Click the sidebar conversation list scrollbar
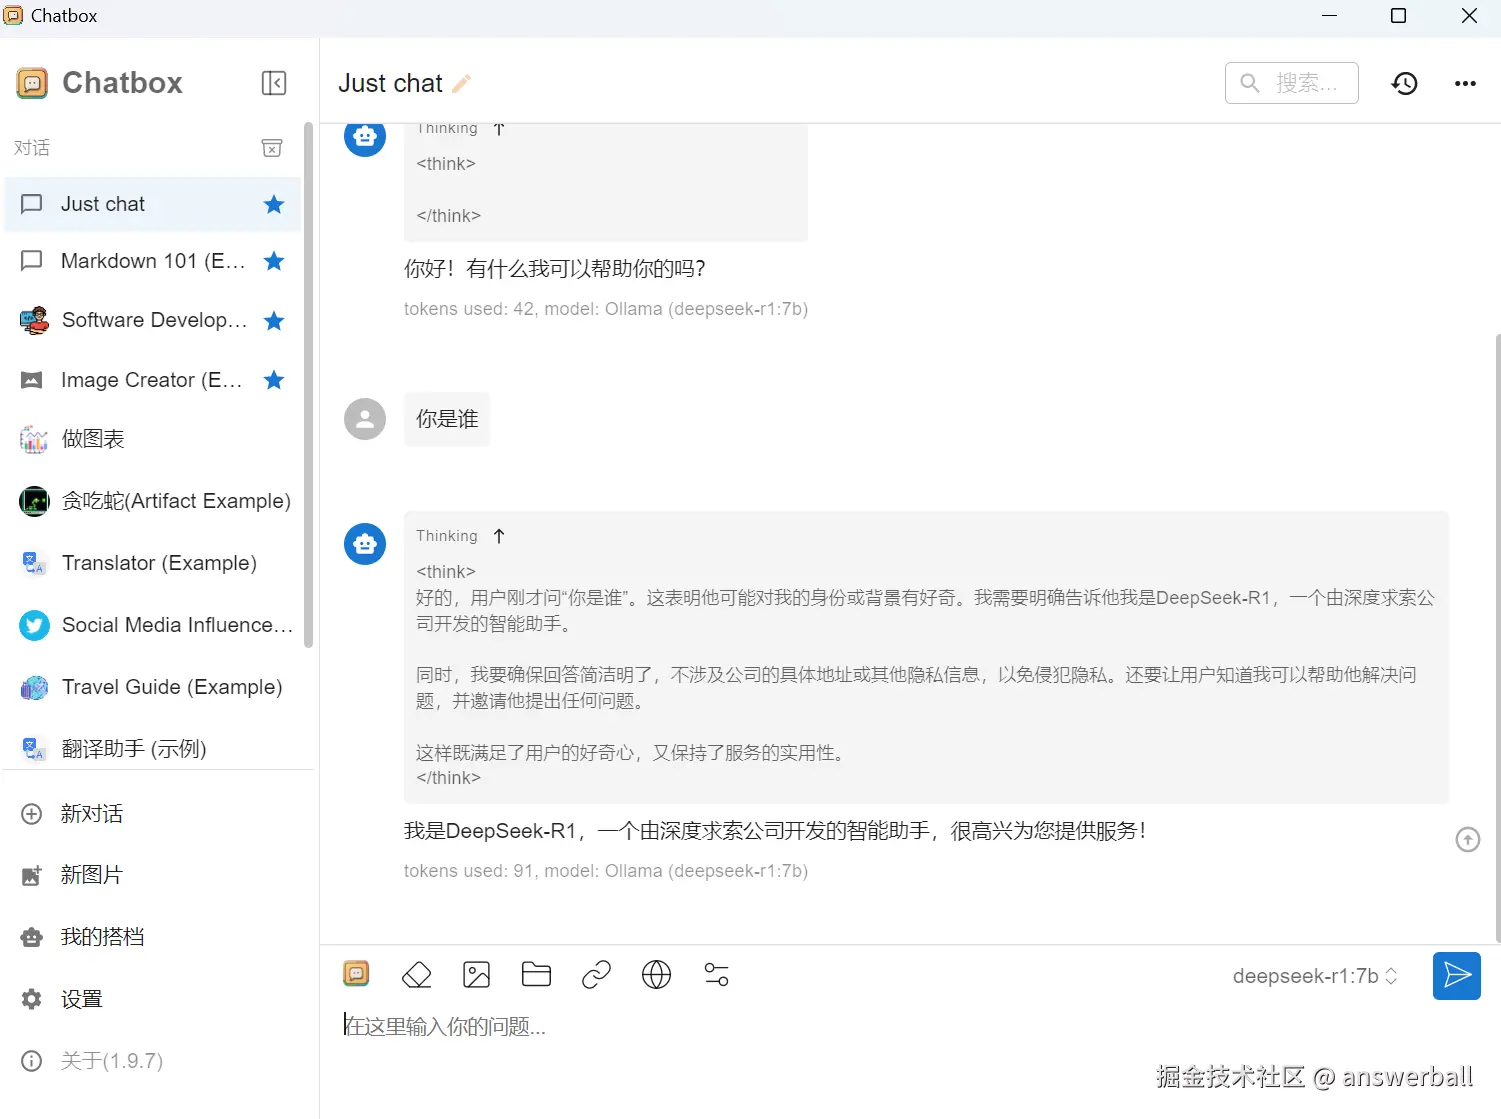Viewport: 1501px width, 1119px height. point(309,385)
